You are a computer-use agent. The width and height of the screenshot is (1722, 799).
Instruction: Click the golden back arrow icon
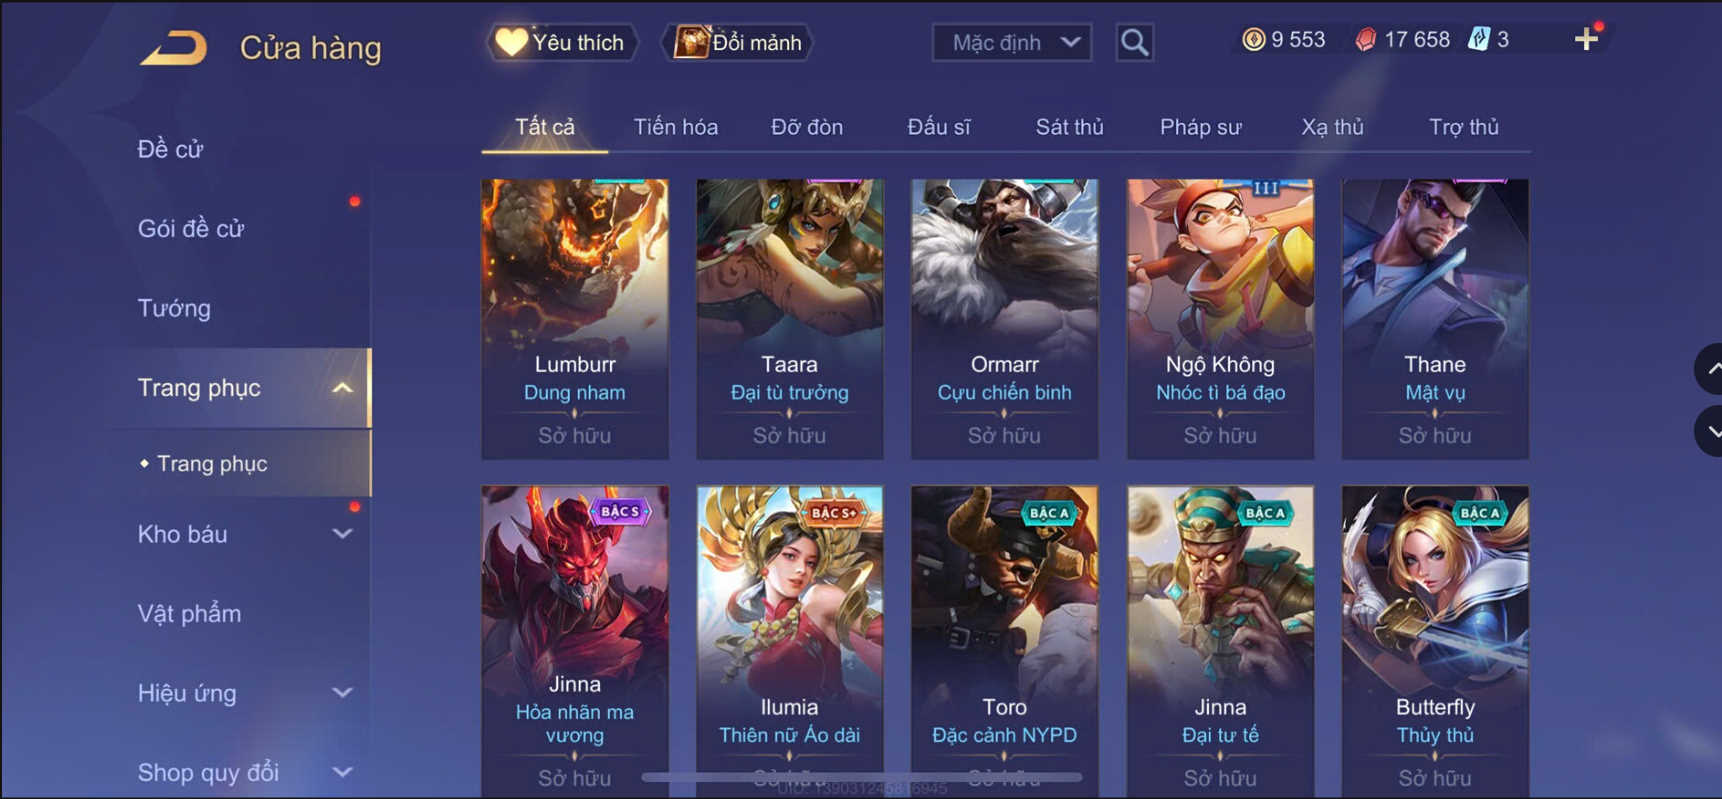pos(173,48)
